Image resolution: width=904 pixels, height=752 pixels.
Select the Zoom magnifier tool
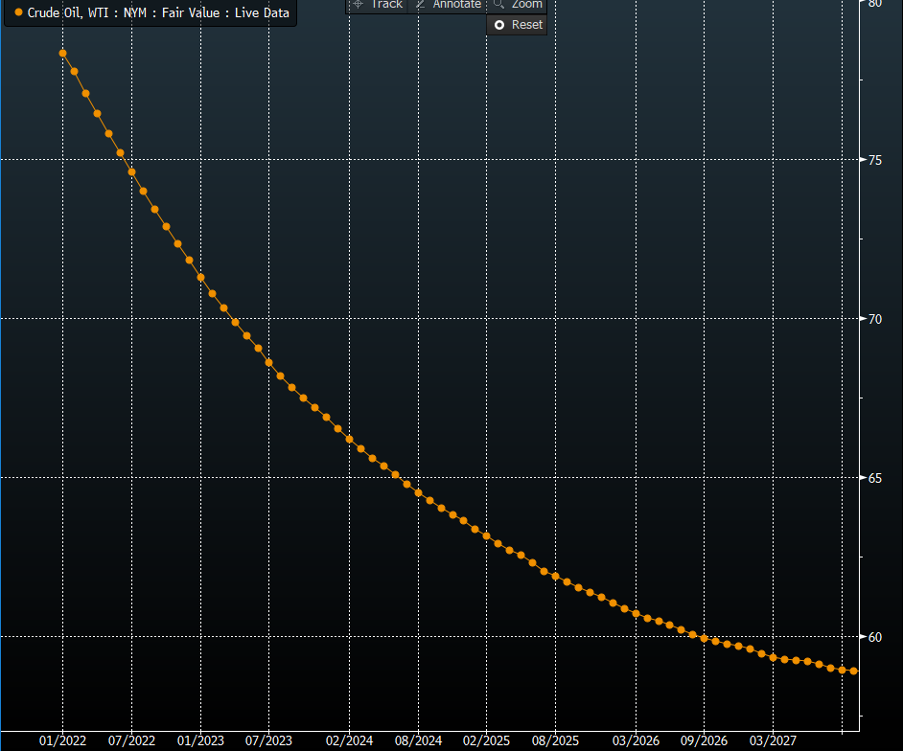click(x=518, y=5)
